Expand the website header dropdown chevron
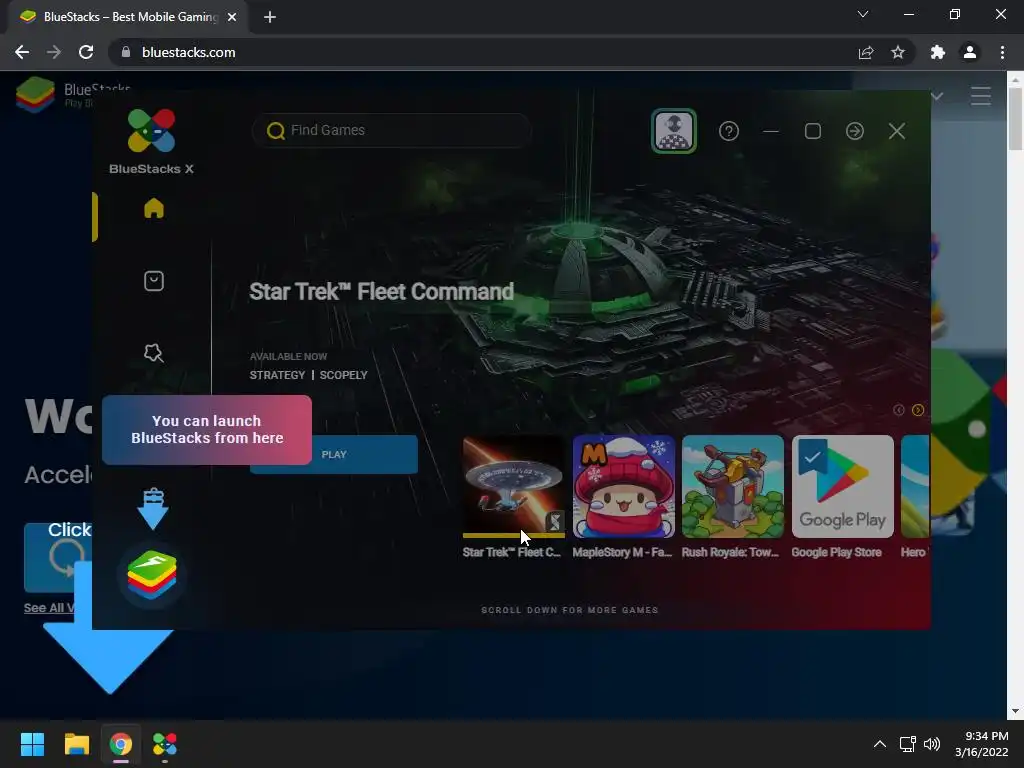 pos(937,96)
